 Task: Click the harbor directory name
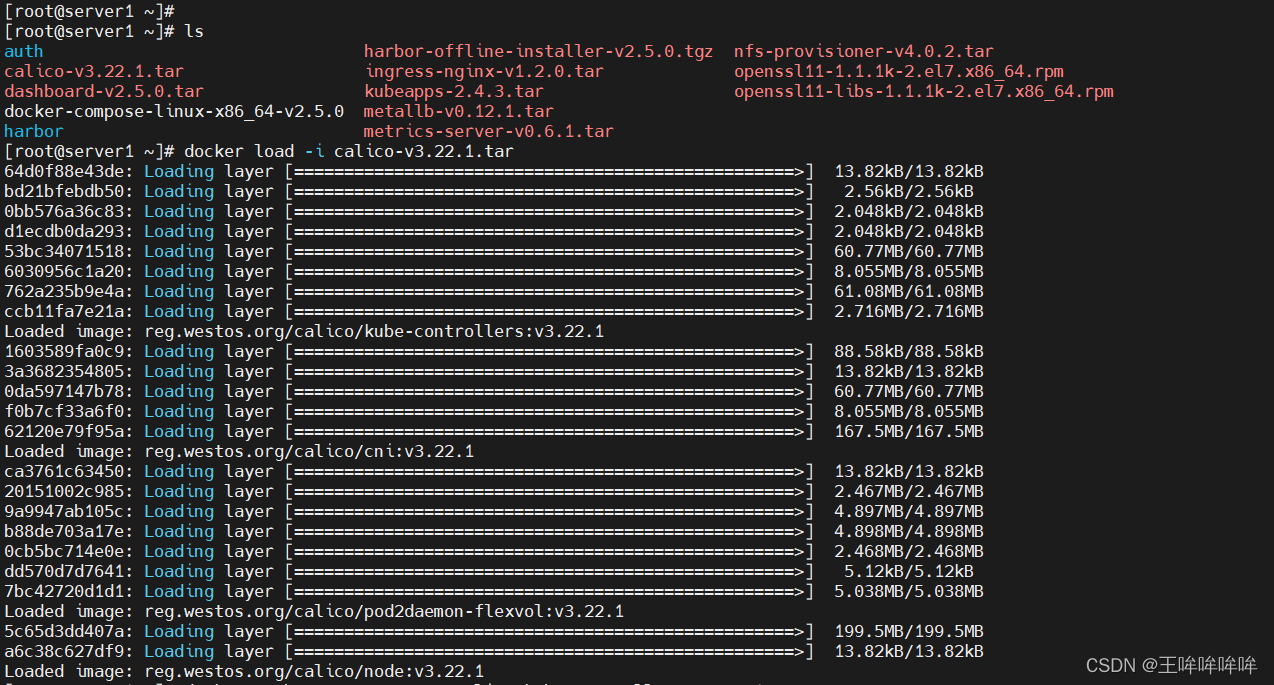34,131
